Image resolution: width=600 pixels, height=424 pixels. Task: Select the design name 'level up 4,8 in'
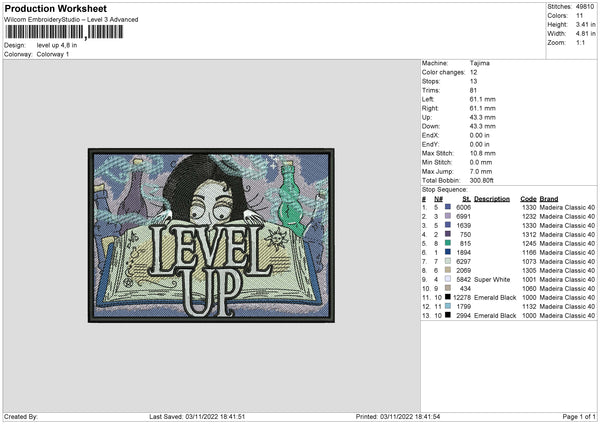pyautogui.click(x=57, y=45)
